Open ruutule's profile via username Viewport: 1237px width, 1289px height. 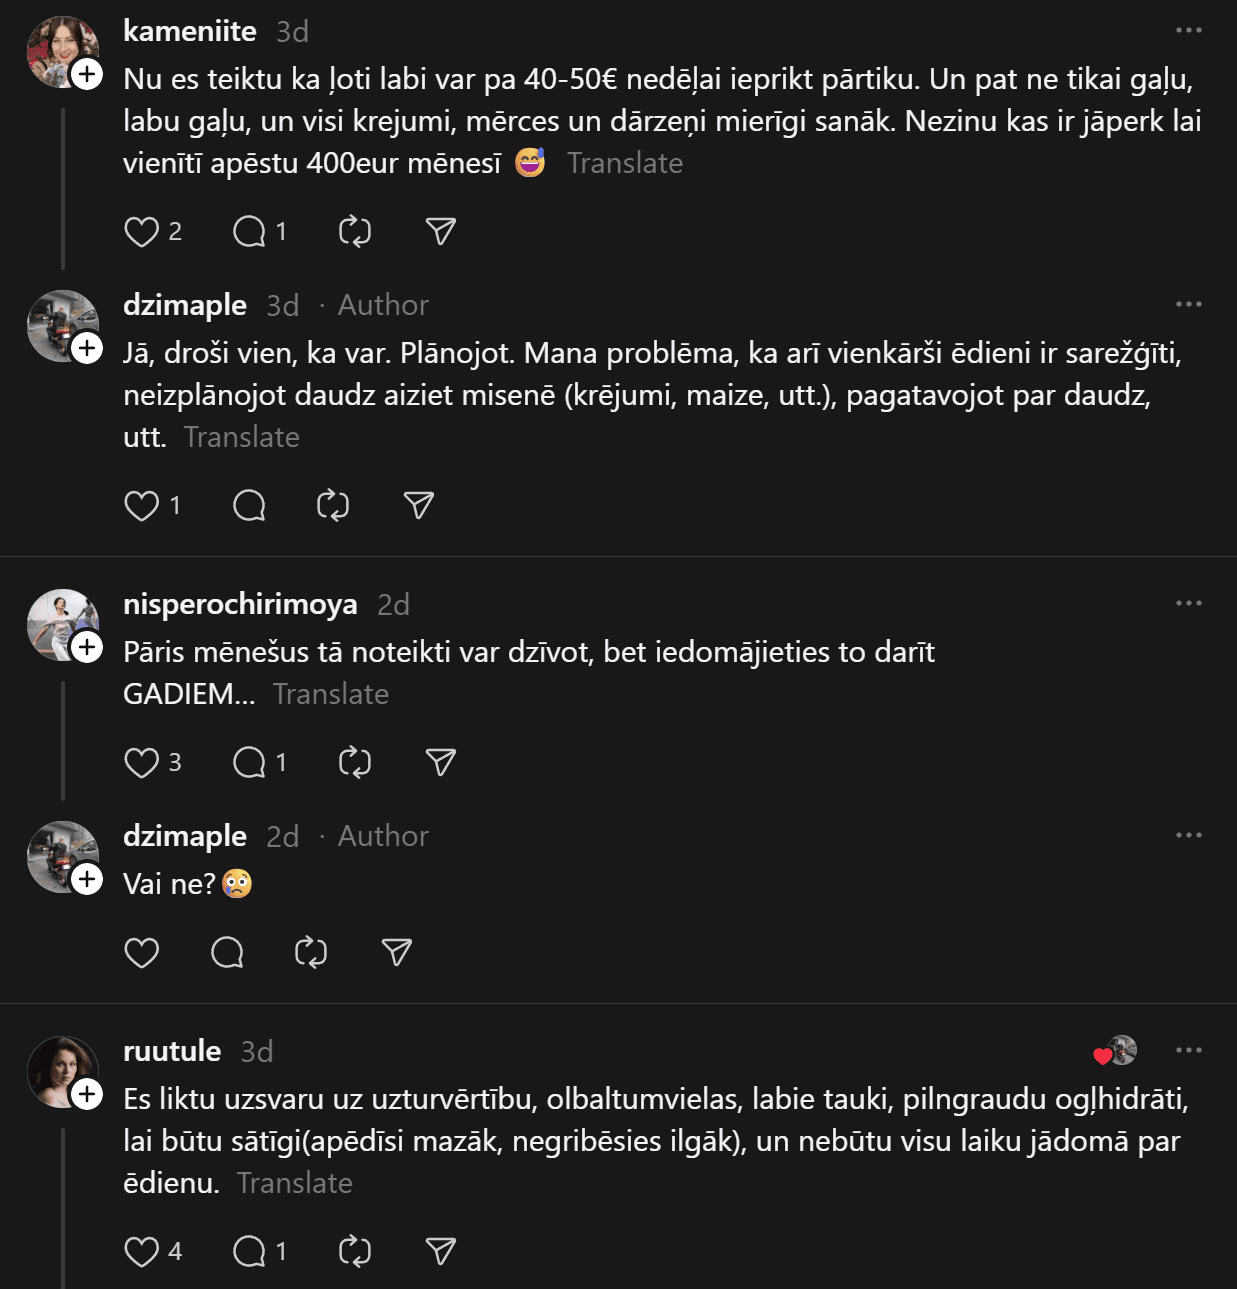pyautogui.click(x=172, y=1051)
